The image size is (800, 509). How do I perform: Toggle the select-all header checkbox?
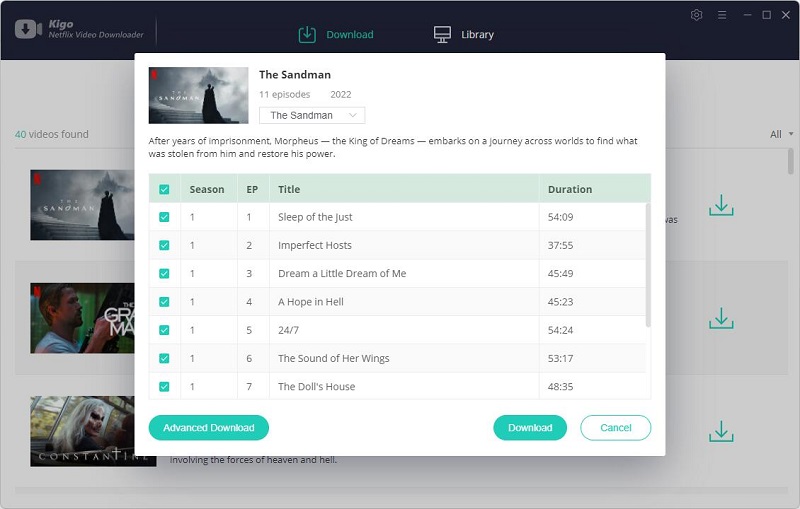164,190
